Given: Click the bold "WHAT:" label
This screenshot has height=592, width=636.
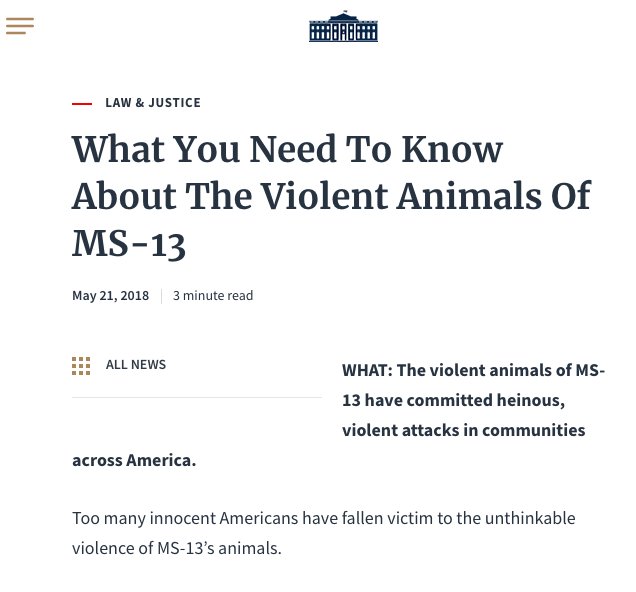Looking at the screenshot, I should 367,370.
